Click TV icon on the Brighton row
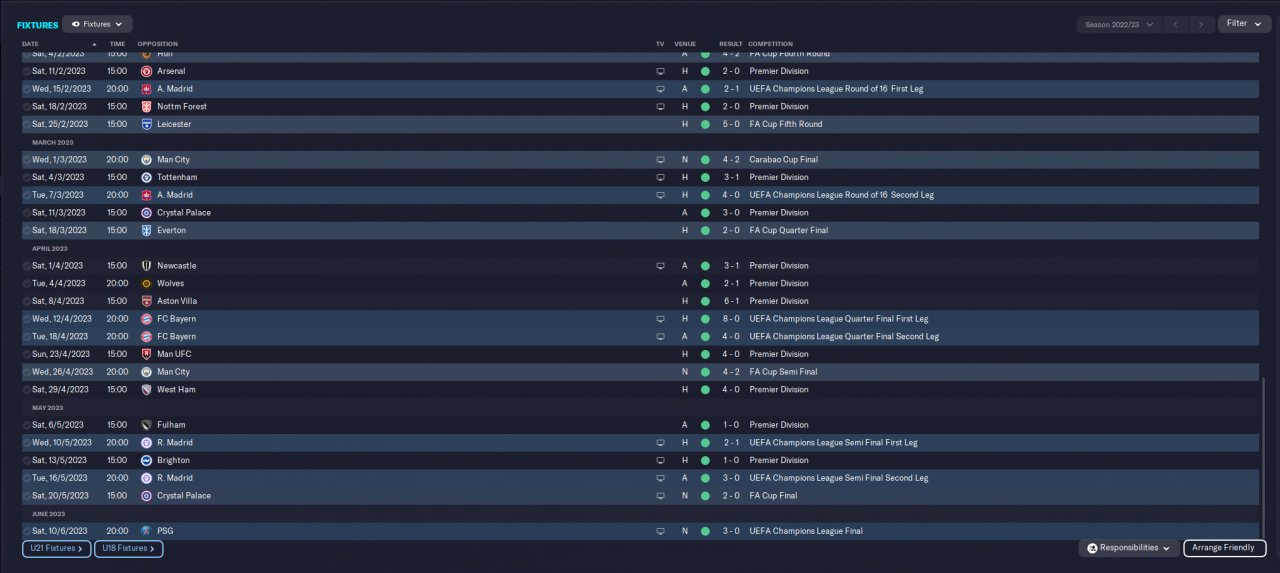1280x573 pixels. click(660, 460)
